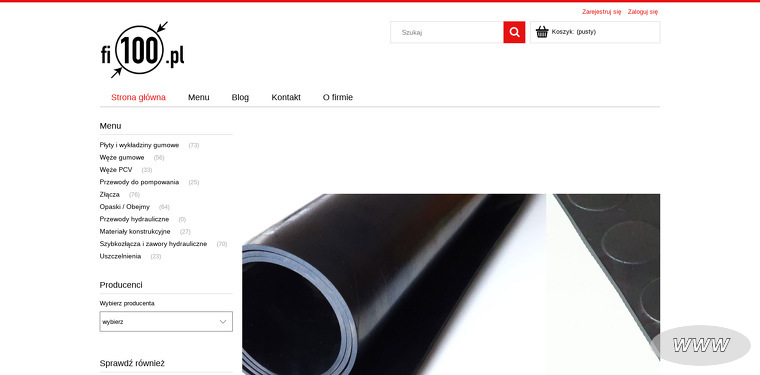Go to the Blog page
The image size is (760, 375).
pos(240,97)
